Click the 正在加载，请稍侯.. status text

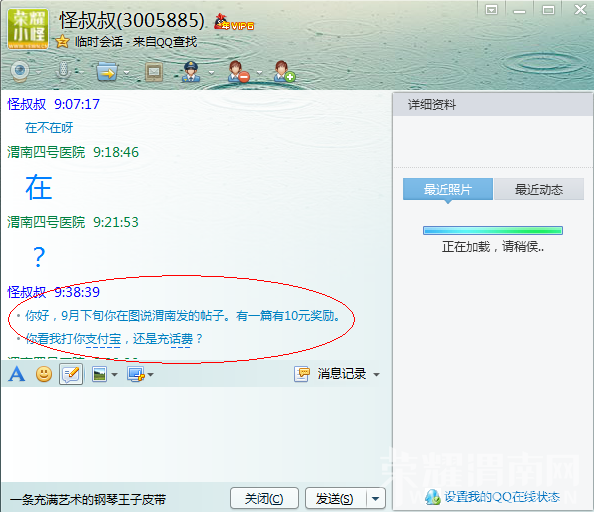493,247
